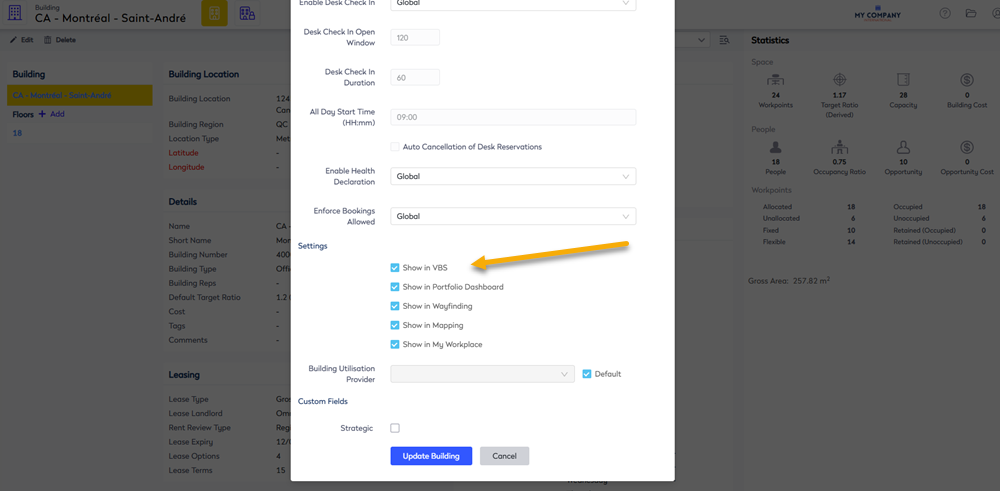This screenshot has height=492, width=1000.
Task: Click the Delete trash icon
Action: point(48,40)
